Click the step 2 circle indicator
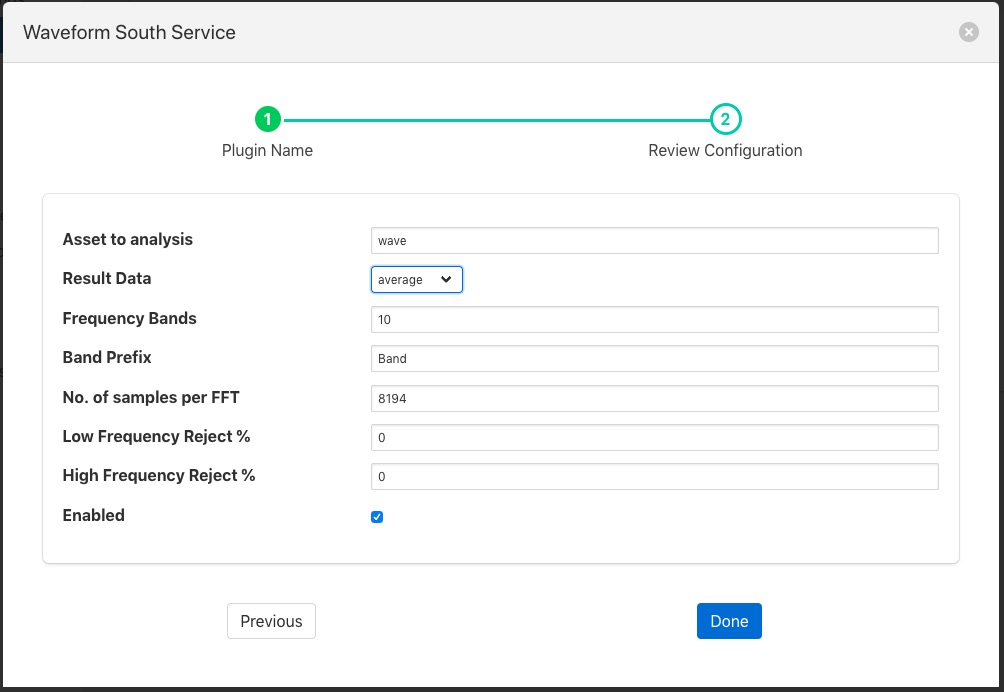Image resolution: width=1004 pixels, height=692 pixels. tap(725, 120)
